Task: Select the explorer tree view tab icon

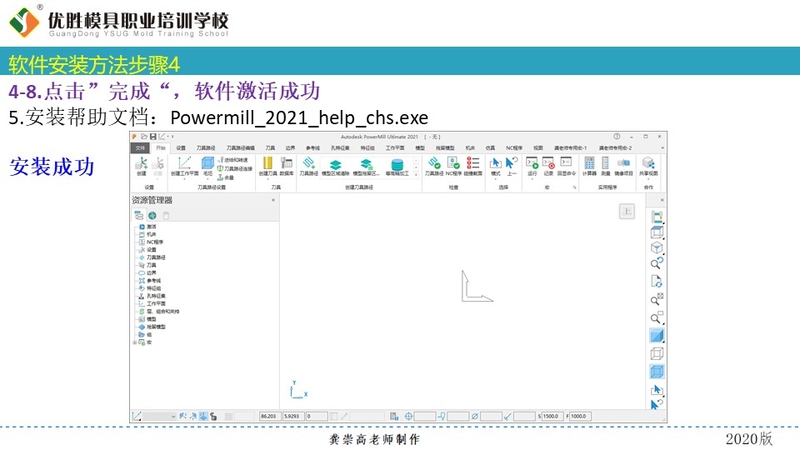Action: (138, 215)
